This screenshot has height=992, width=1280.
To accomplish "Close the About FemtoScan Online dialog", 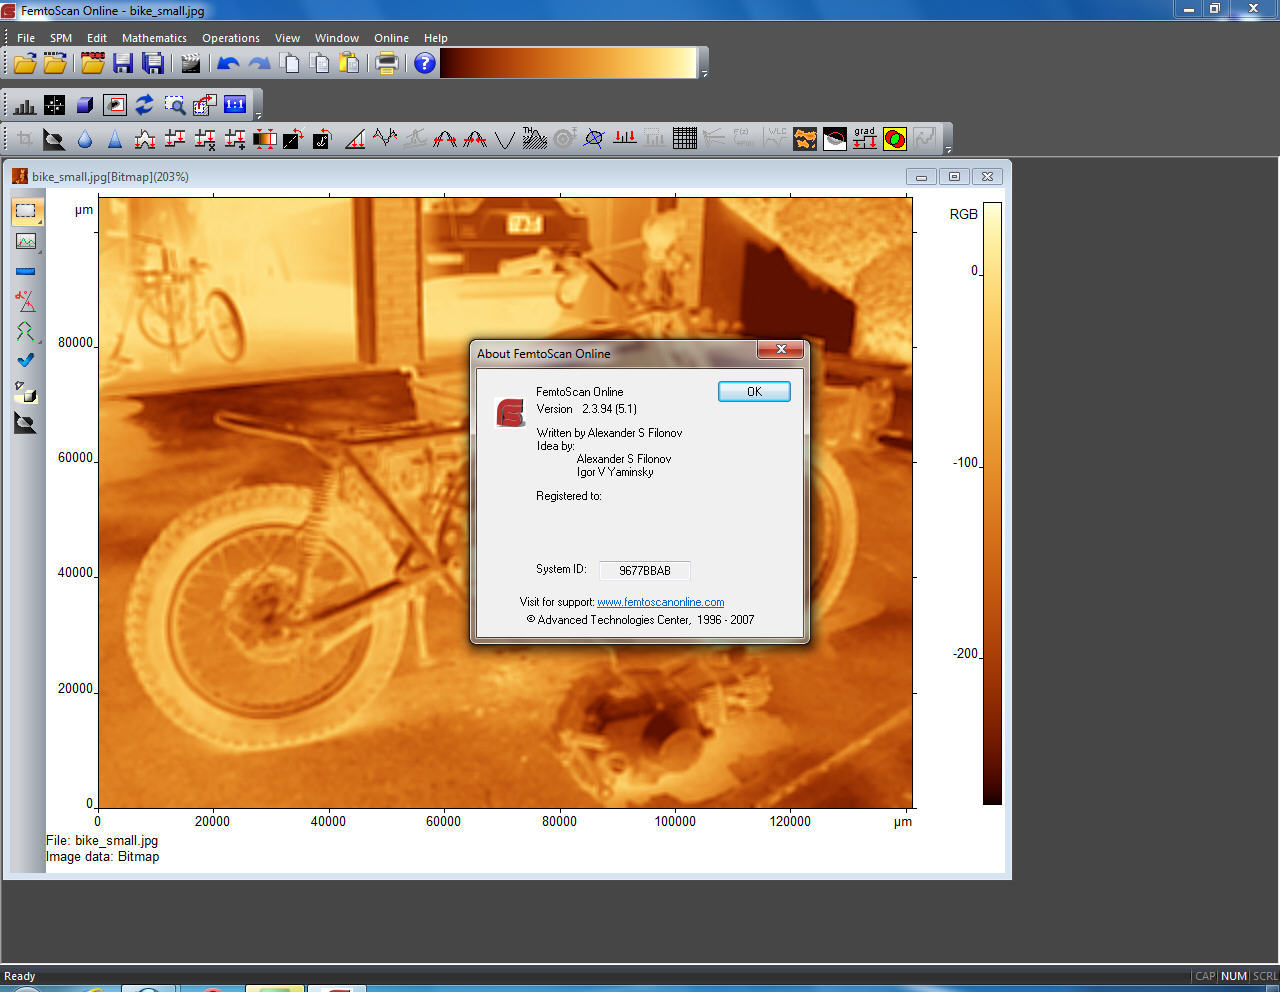I will [781, 349].
